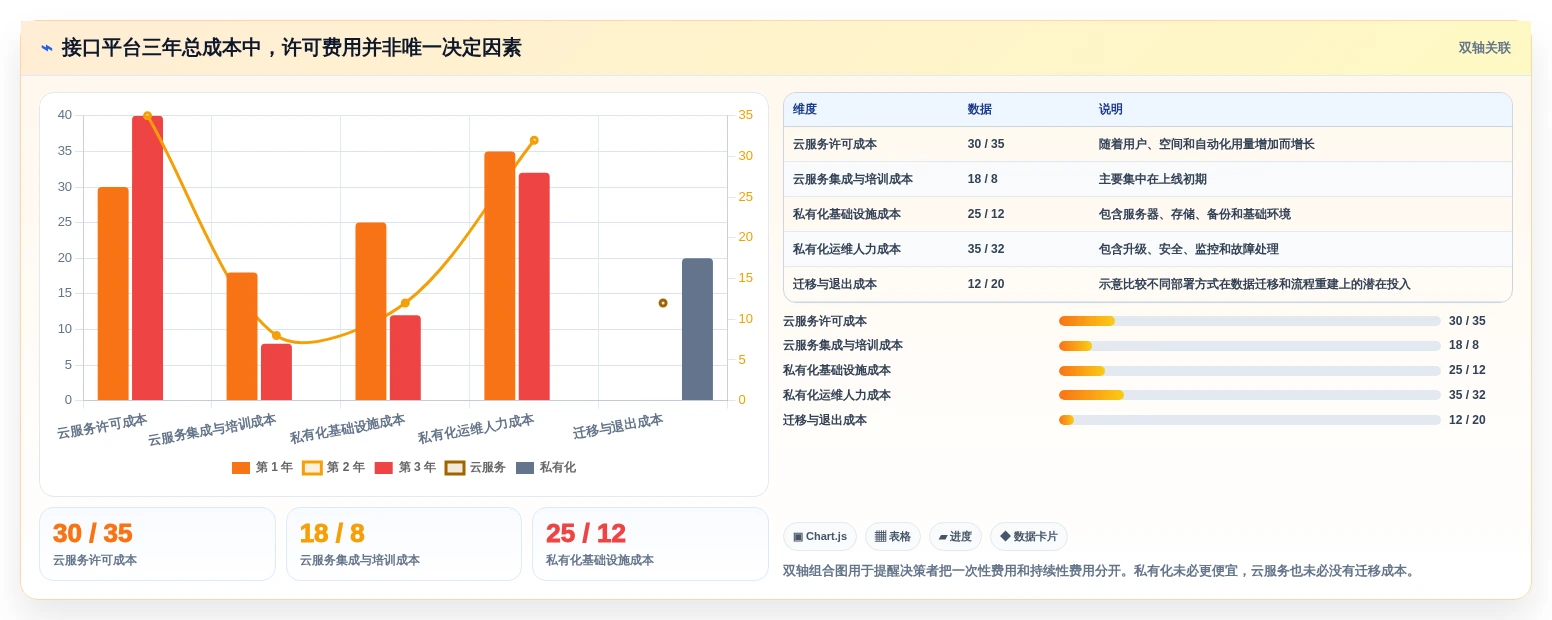Click the red bar for 云服务许可成本
Image resolution: width=1552 pixels, height=620 pixels.
(x=147, y=258)
